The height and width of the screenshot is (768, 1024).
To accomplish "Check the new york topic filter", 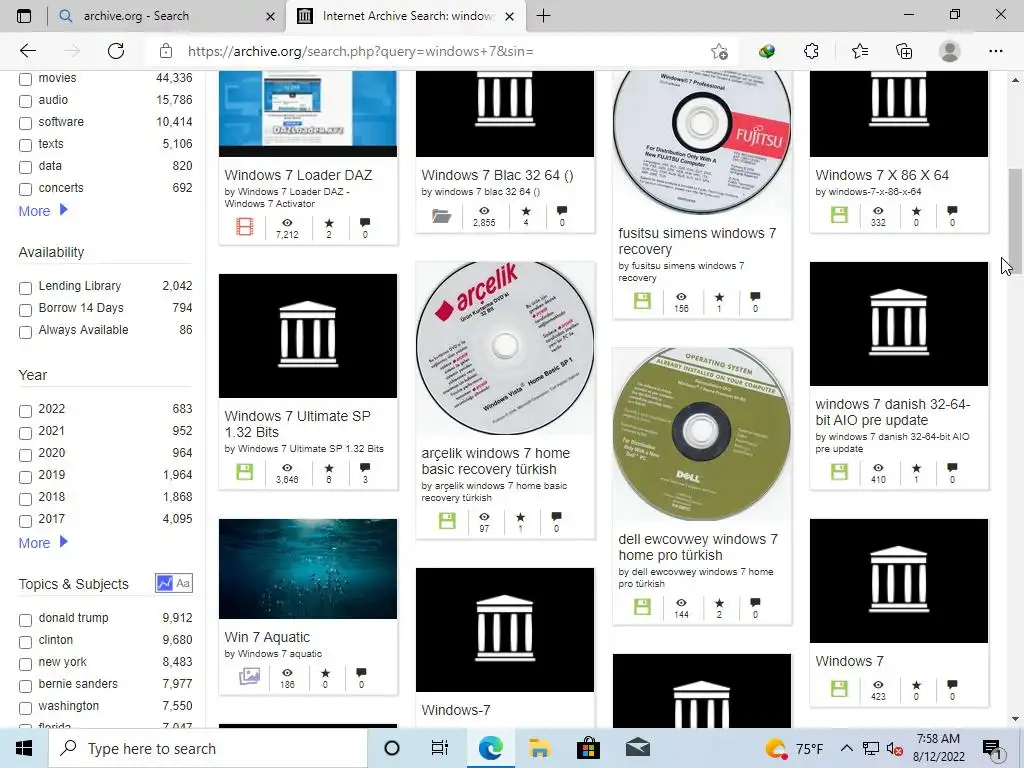I will point(25,664).
